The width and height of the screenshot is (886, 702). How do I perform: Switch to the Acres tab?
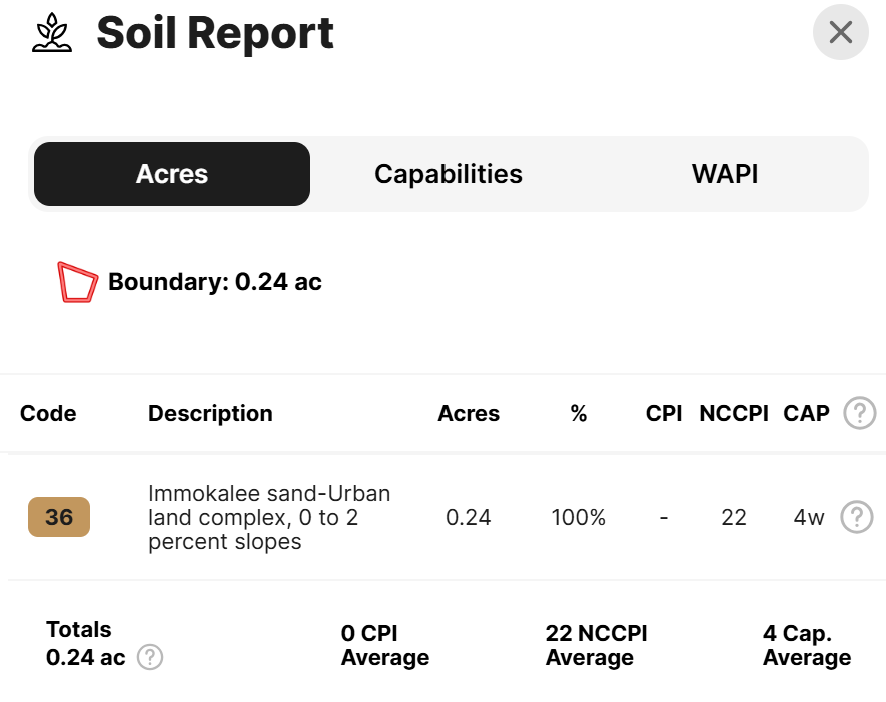coord(172,174)
